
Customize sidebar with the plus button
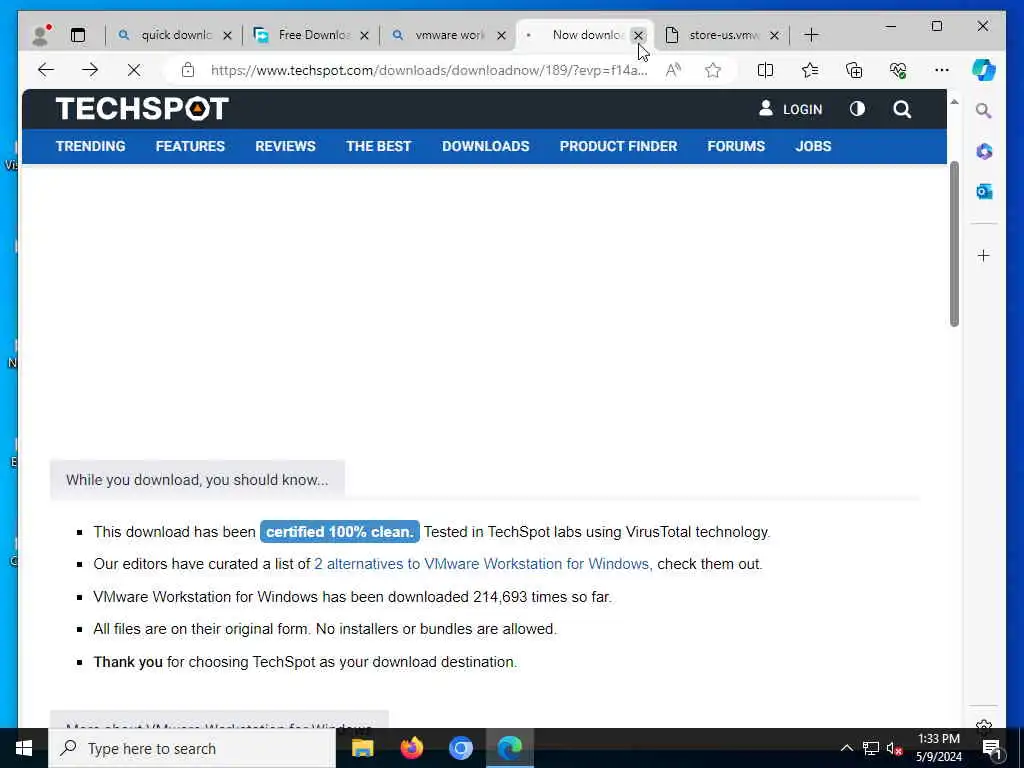click(984, 255)
